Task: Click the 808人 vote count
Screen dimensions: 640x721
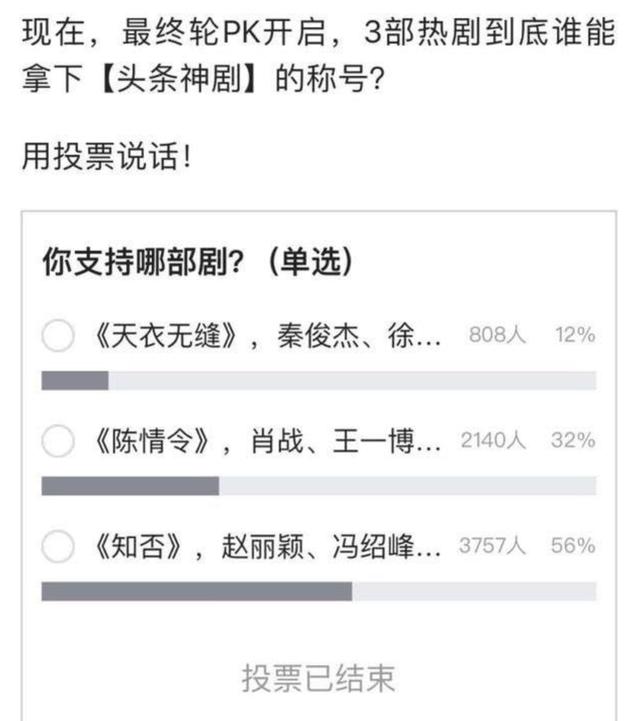Action: 497,335
